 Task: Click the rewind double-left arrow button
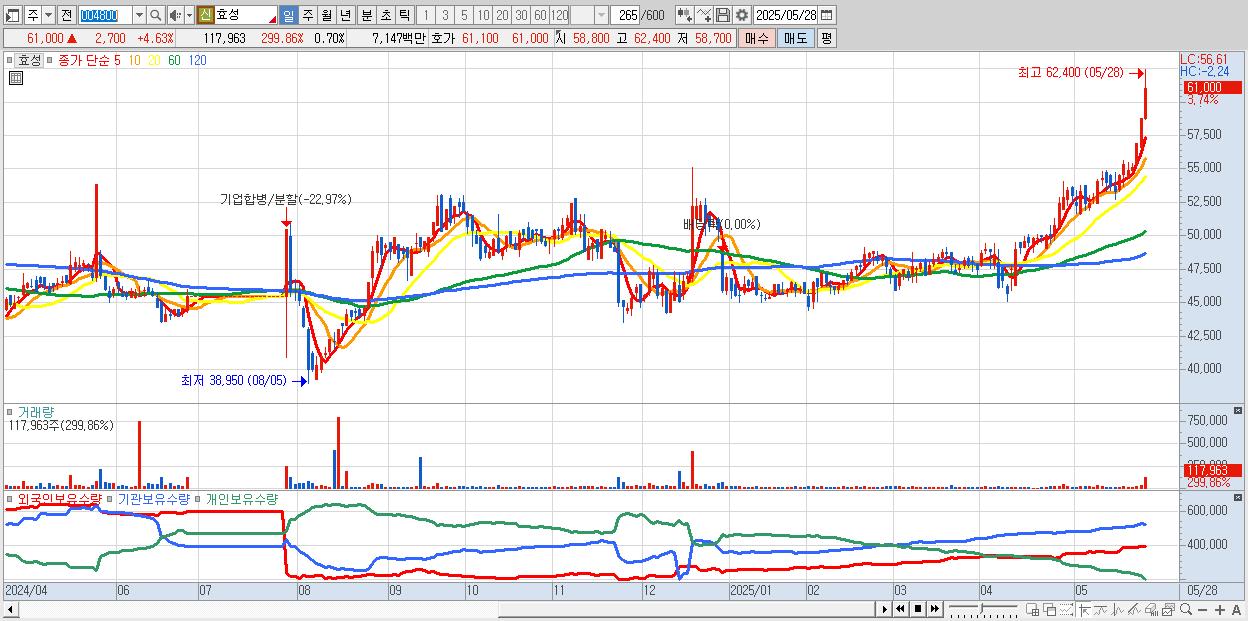point(900,609)
